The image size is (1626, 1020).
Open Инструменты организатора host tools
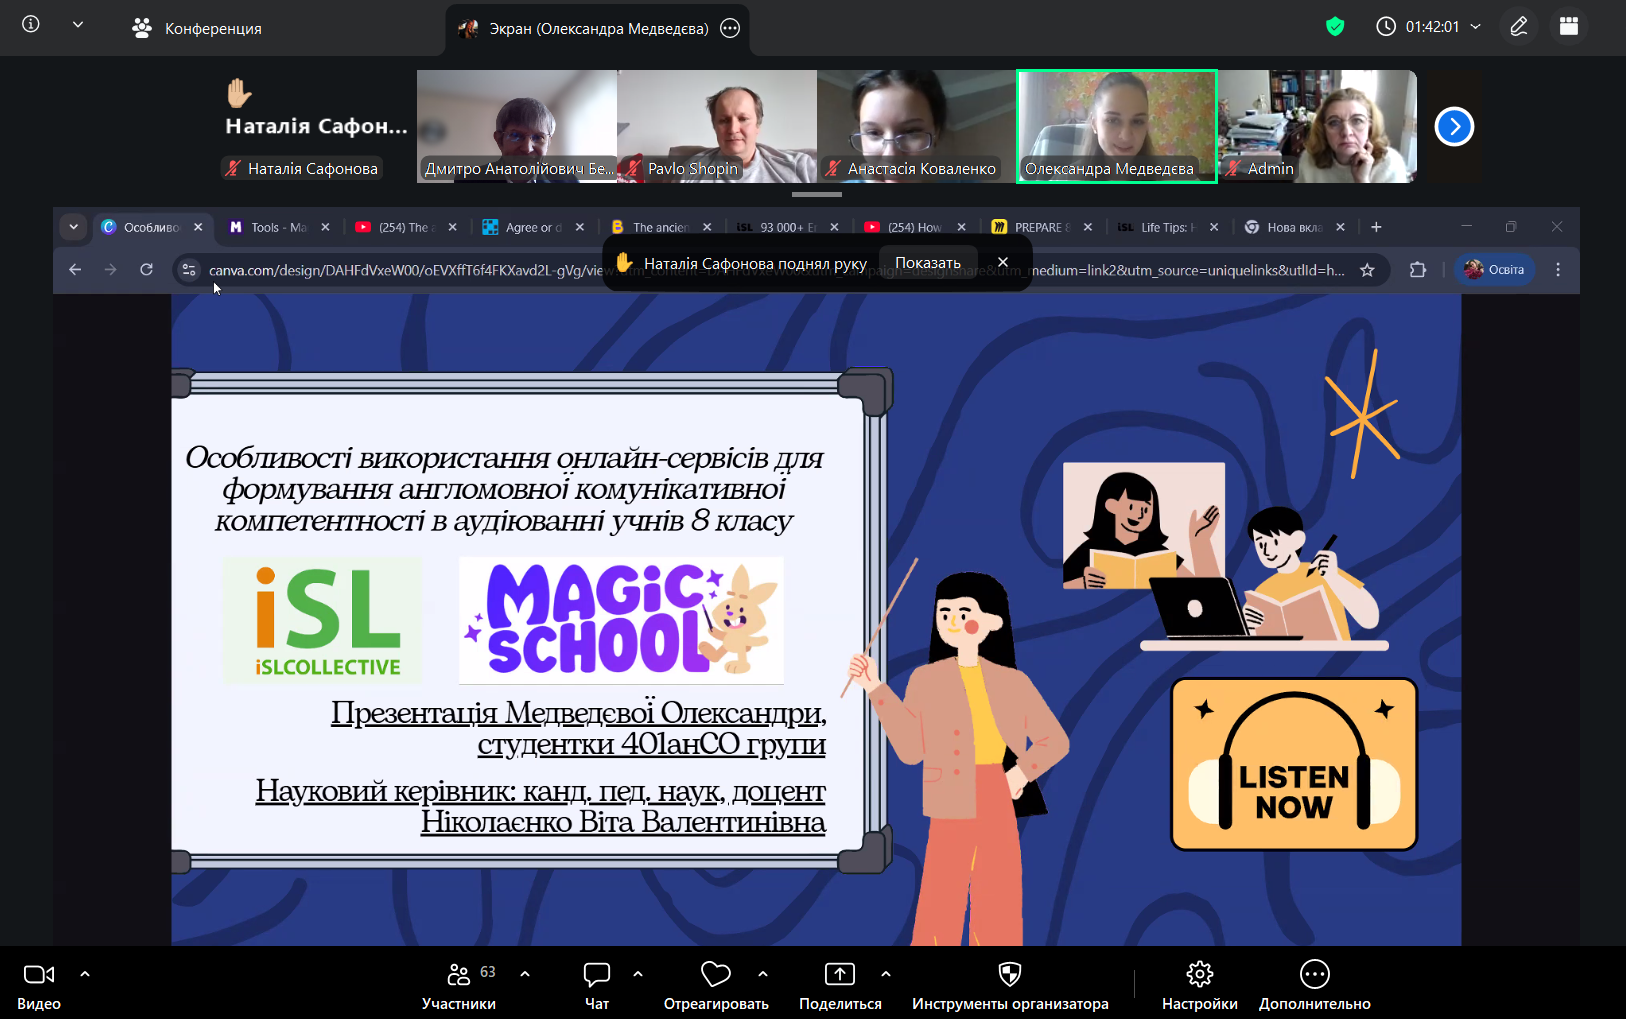click(x=1010, y=985)
